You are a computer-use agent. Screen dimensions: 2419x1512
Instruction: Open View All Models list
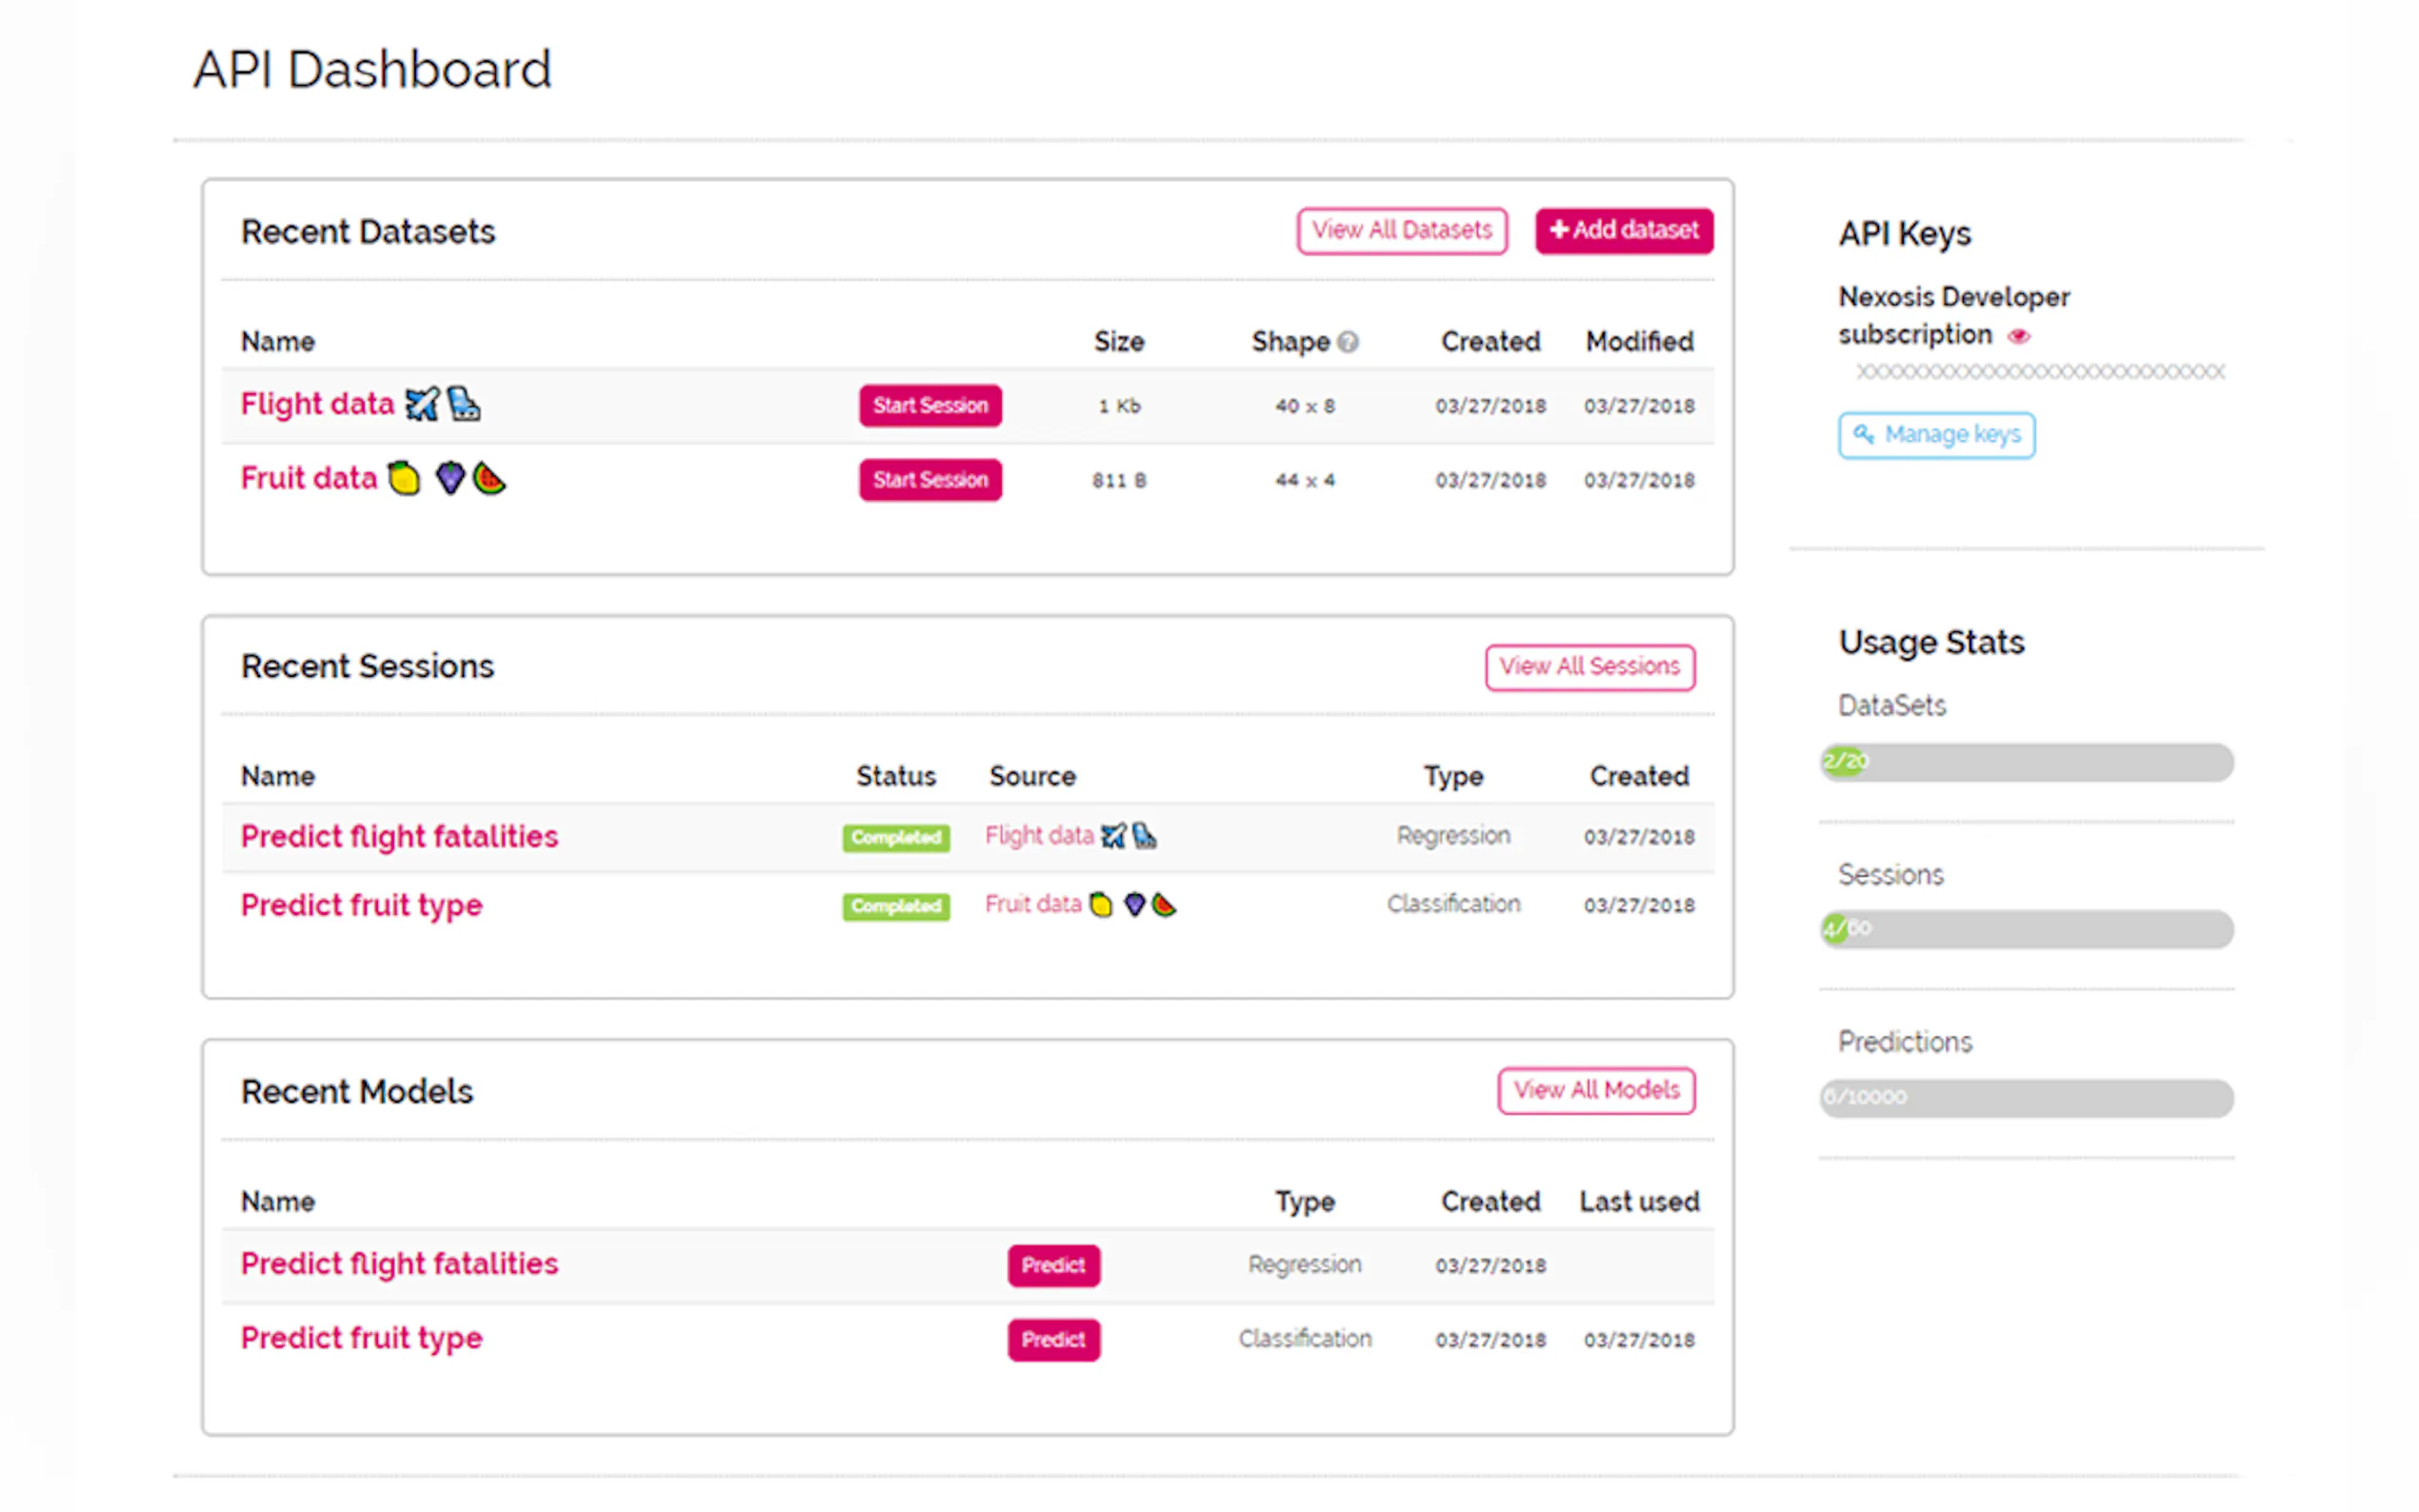[x=1595, y=1090]
